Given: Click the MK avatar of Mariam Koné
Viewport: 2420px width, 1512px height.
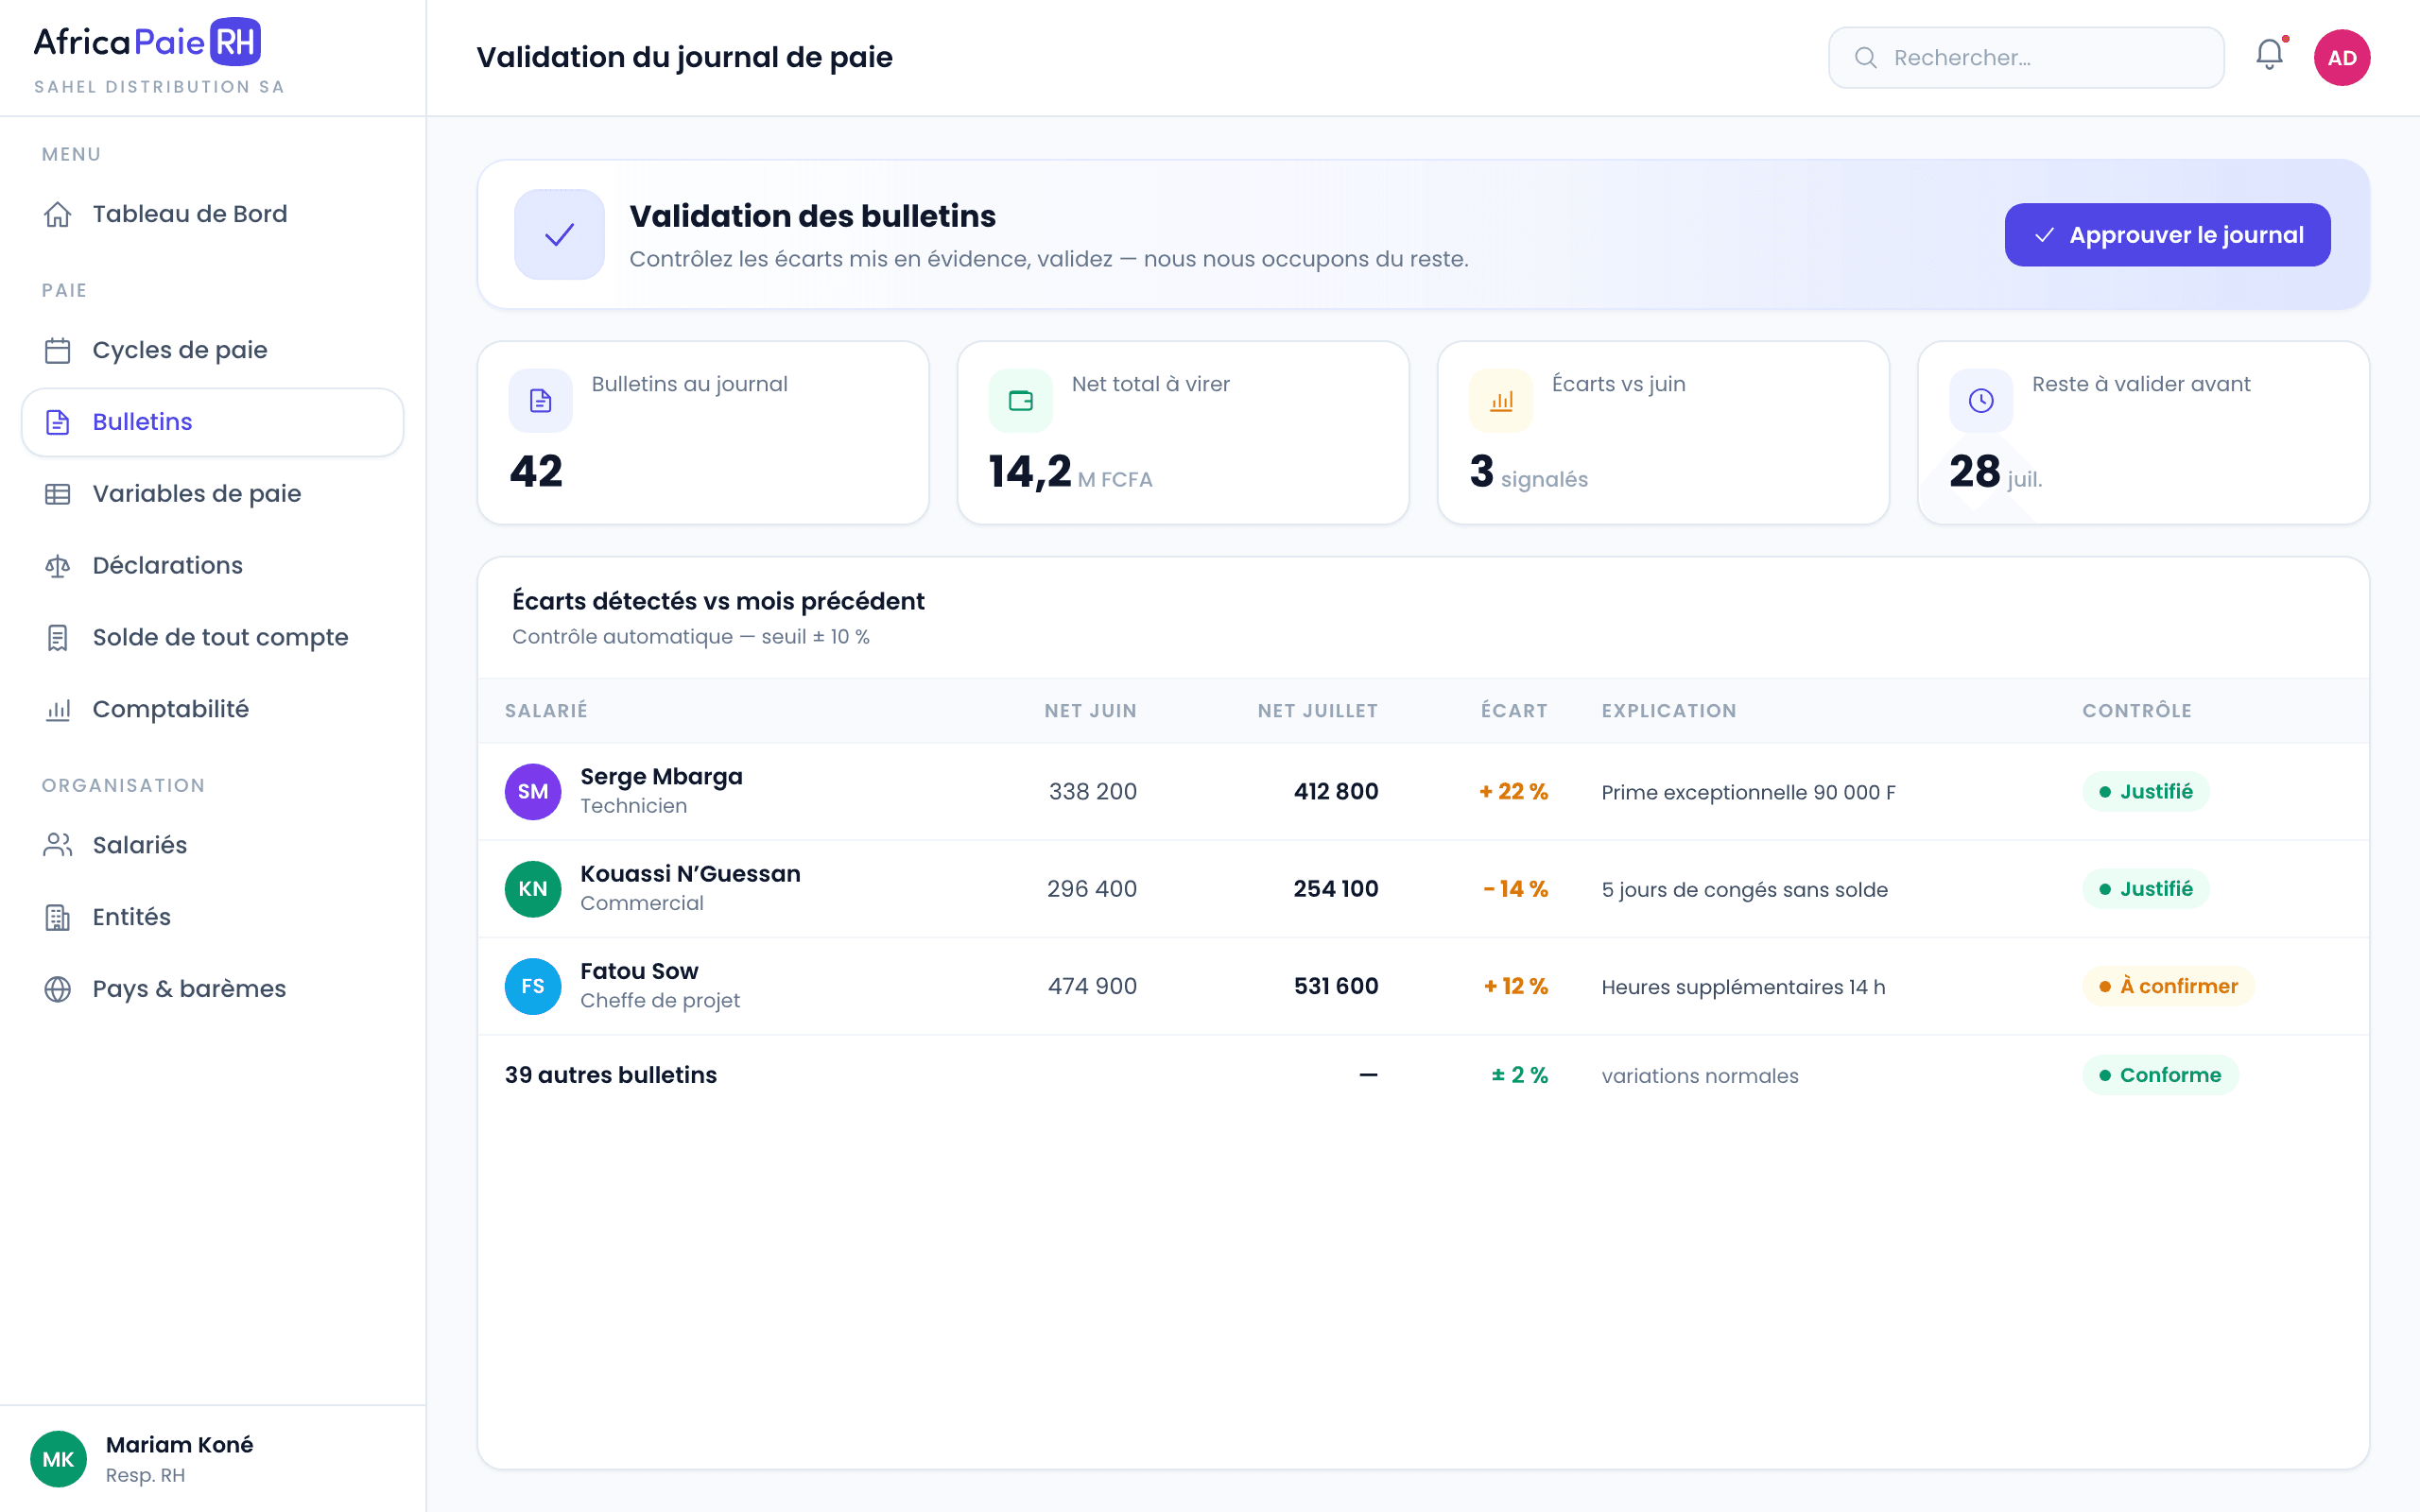Looking at the screenshot, I should 58,1459.
